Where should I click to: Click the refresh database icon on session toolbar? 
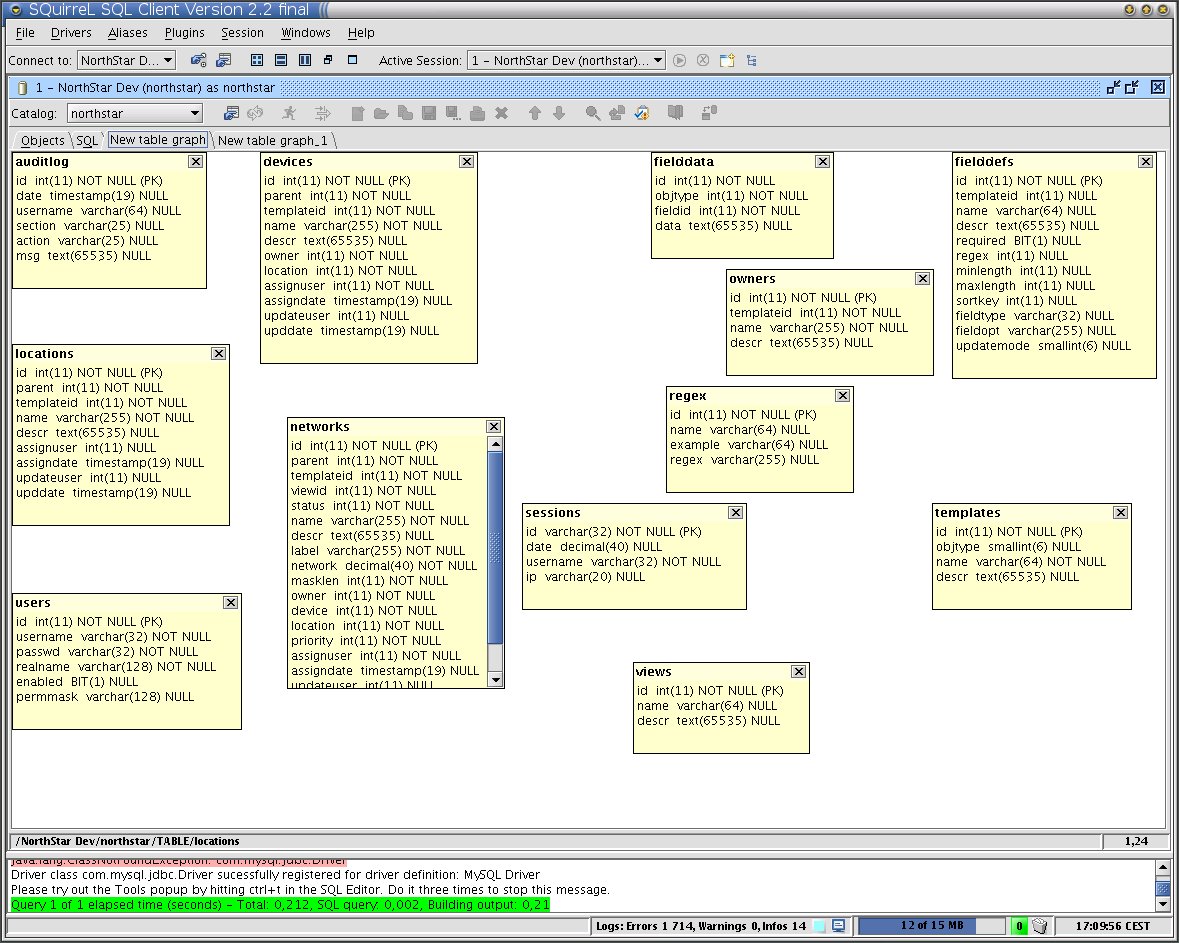256,113
